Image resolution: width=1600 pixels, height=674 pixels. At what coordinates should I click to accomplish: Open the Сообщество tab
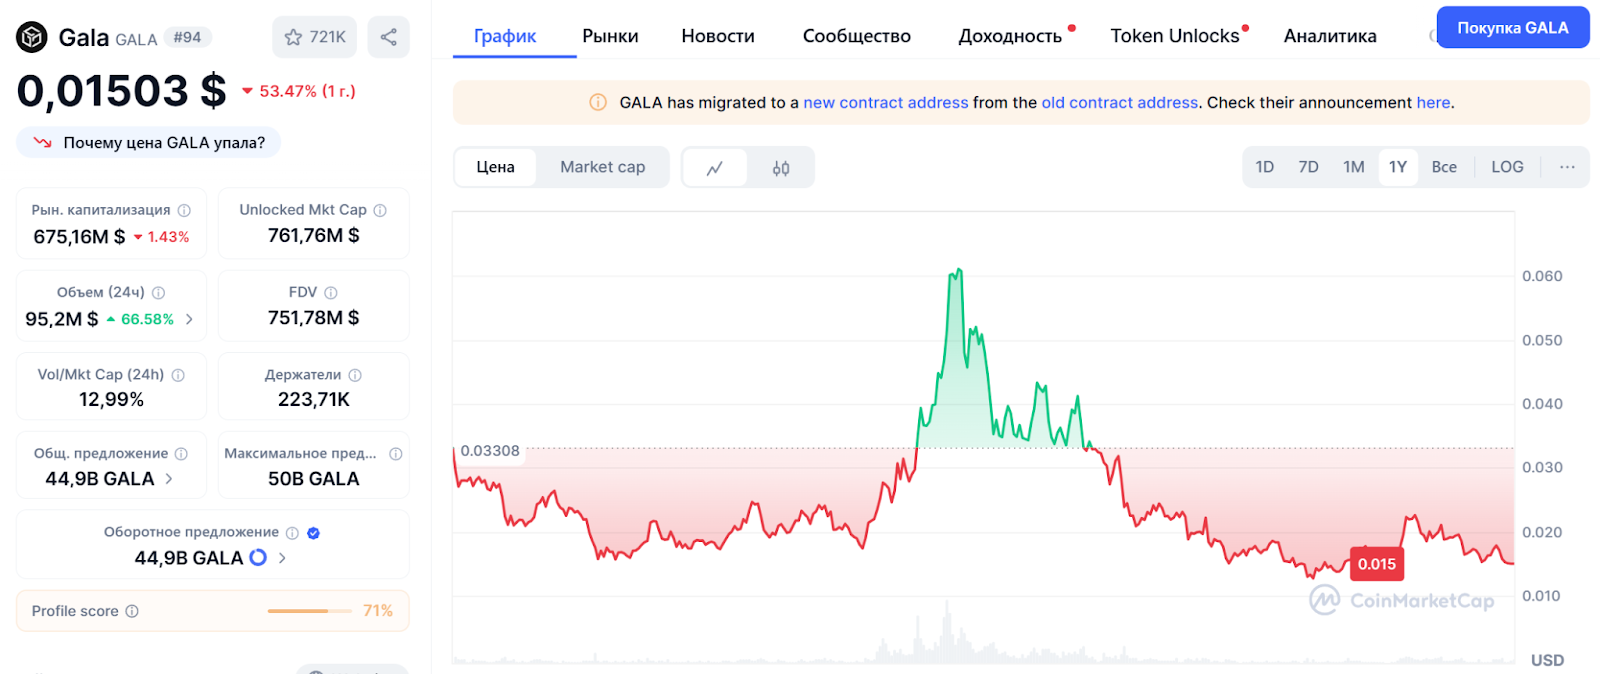tap(857, 36)
